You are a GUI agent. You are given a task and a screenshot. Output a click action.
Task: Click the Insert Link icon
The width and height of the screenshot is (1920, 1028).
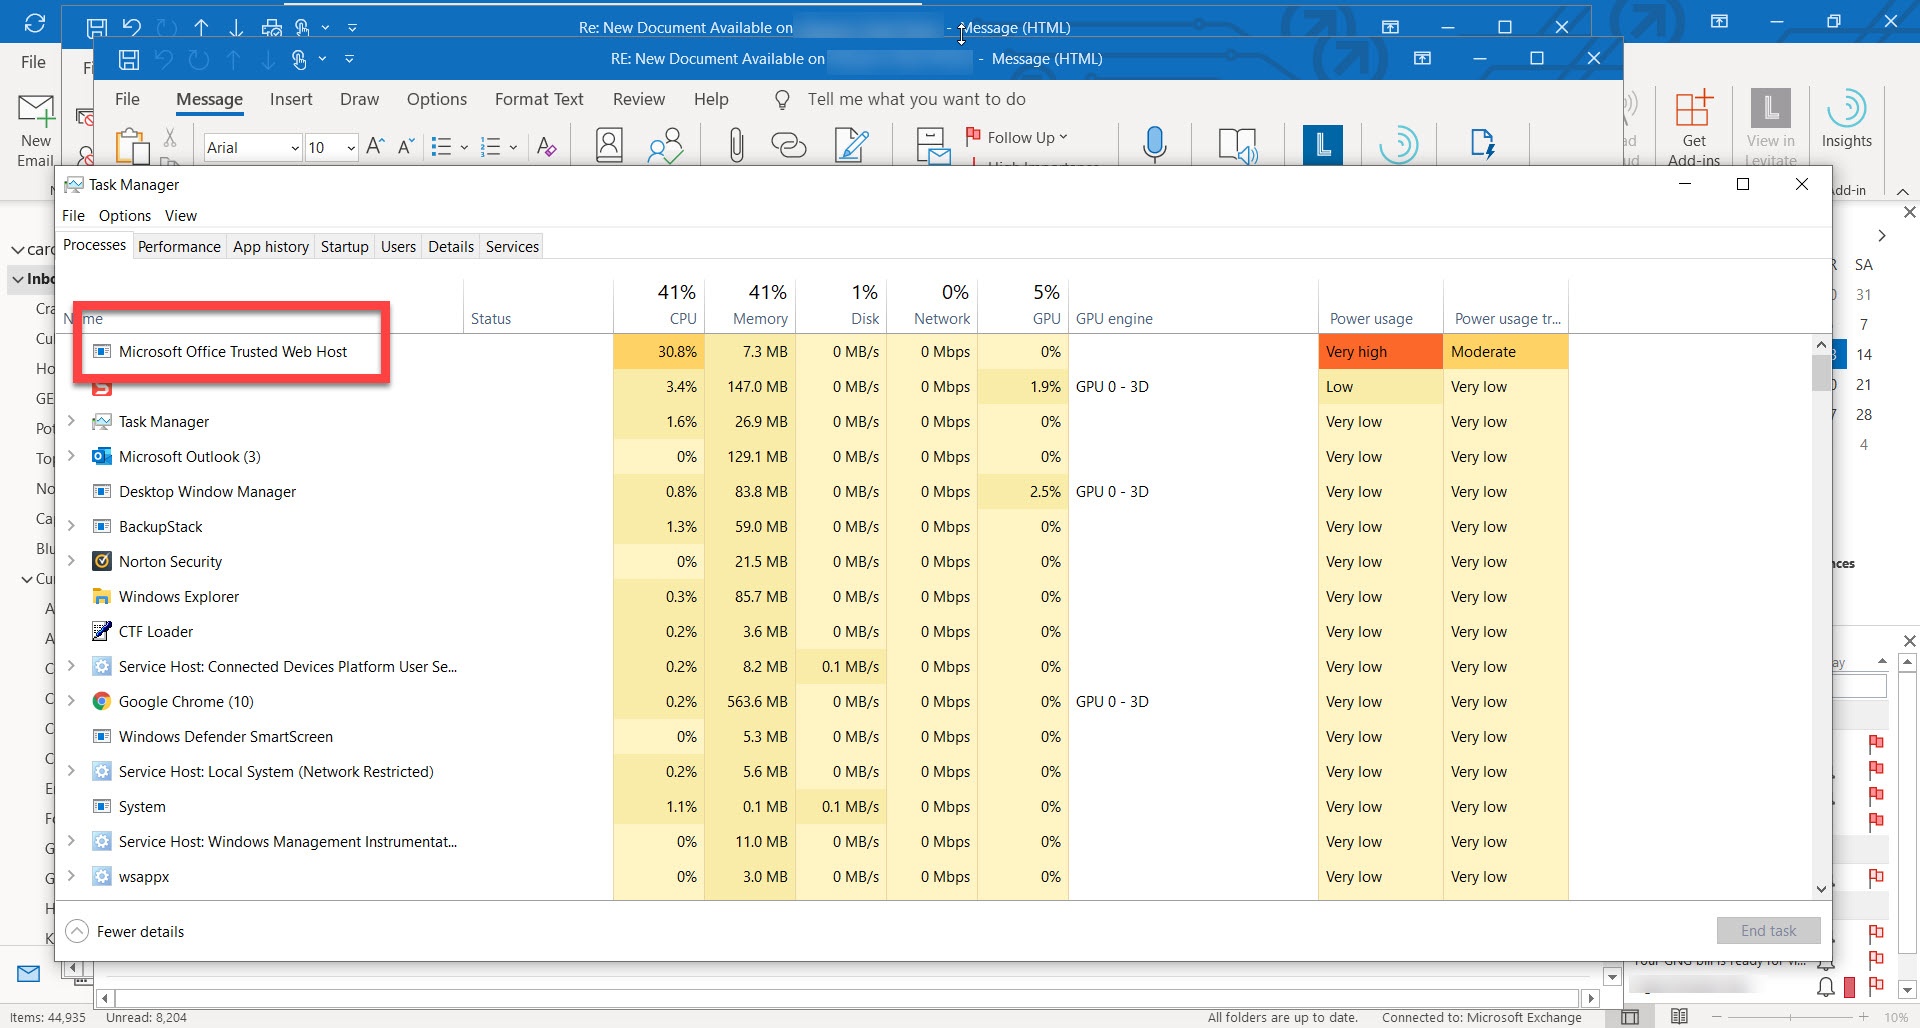point(789,145)
